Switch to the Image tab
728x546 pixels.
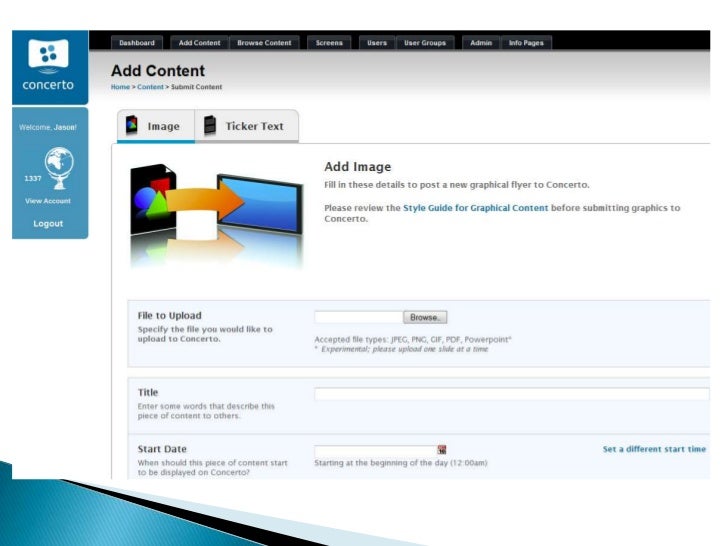(156, 126)
